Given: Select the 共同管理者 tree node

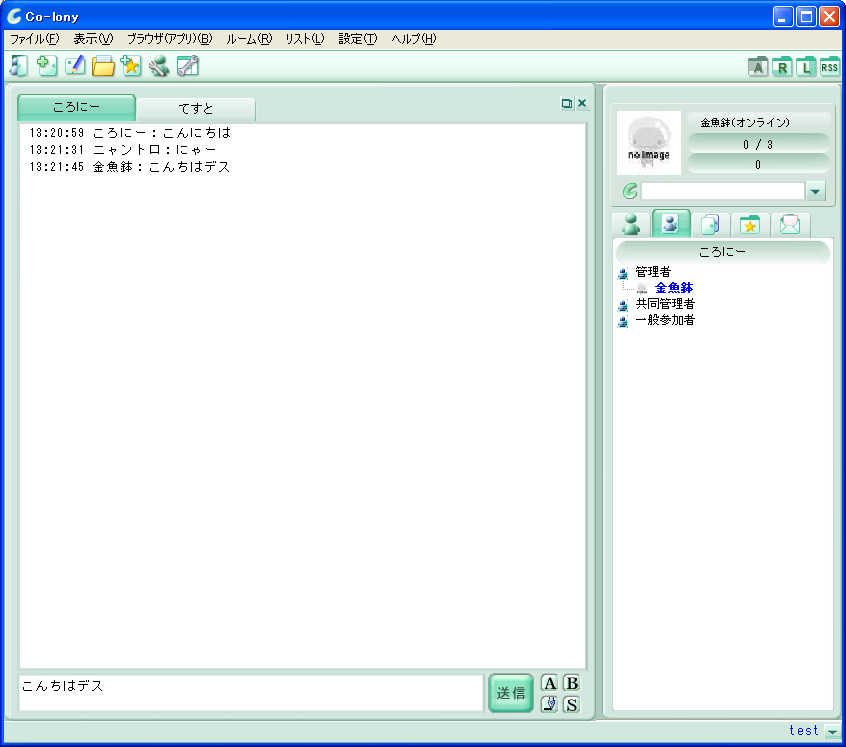Looking at the screenshot, I should tap(665, 304).
